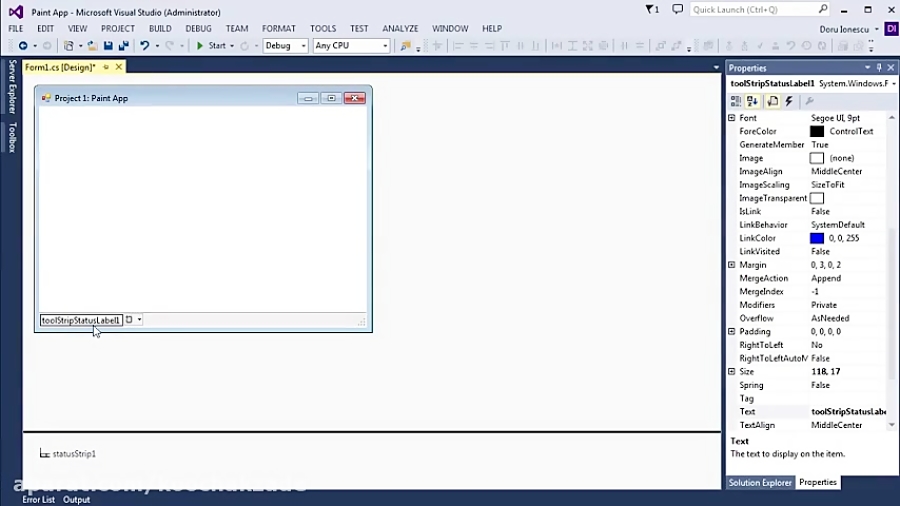Close the Properties panel

(x=891, y=68)
